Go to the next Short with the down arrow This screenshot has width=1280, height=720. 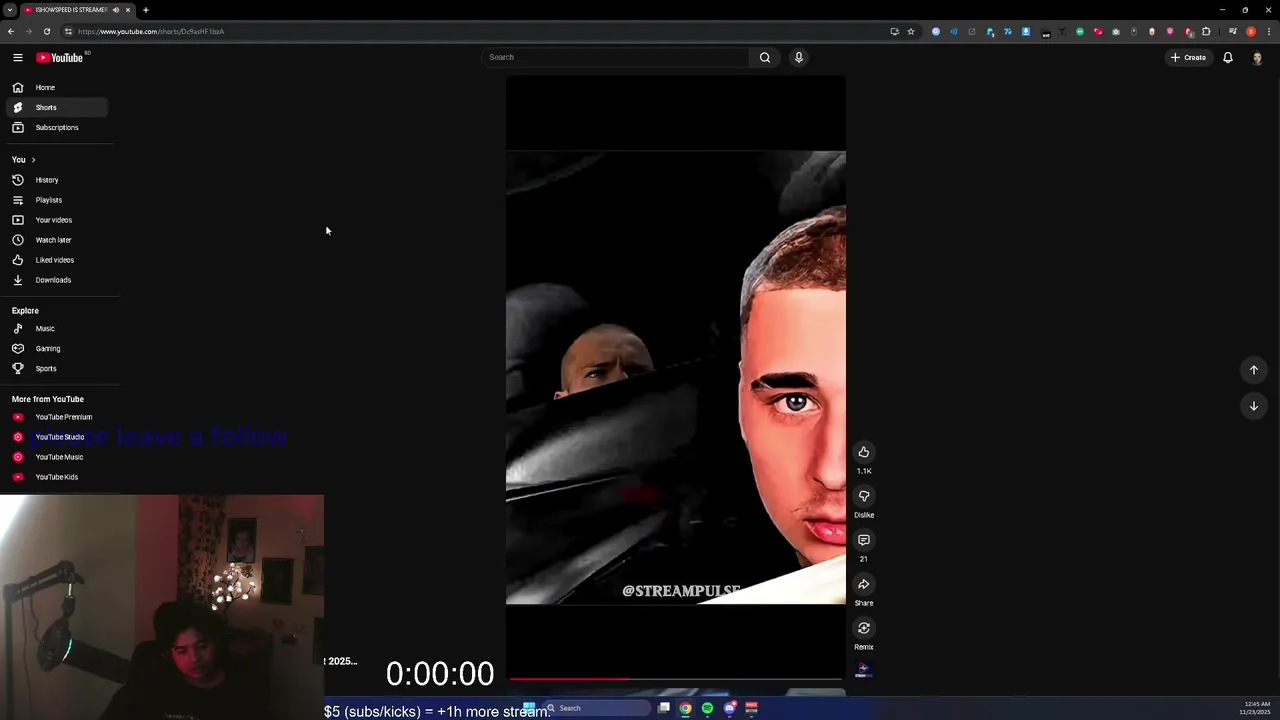point(1254,406)
